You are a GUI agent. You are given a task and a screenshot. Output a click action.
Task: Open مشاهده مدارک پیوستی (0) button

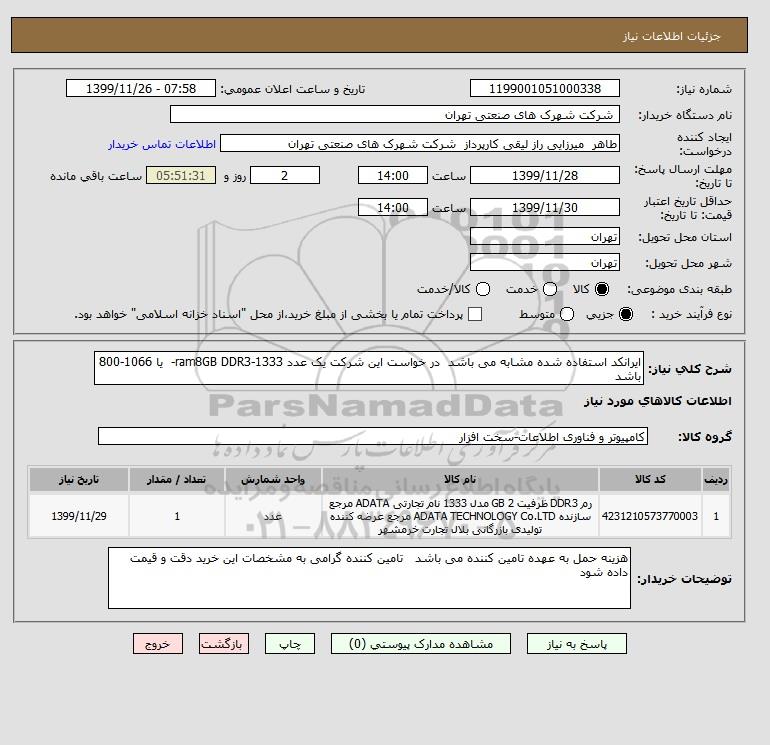[x=421, y=644]
